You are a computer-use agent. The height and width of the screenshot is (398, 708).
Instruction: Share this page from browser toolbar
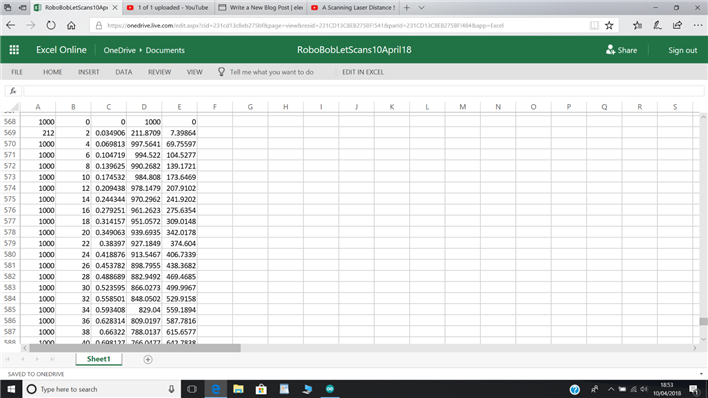pos(677,25)
